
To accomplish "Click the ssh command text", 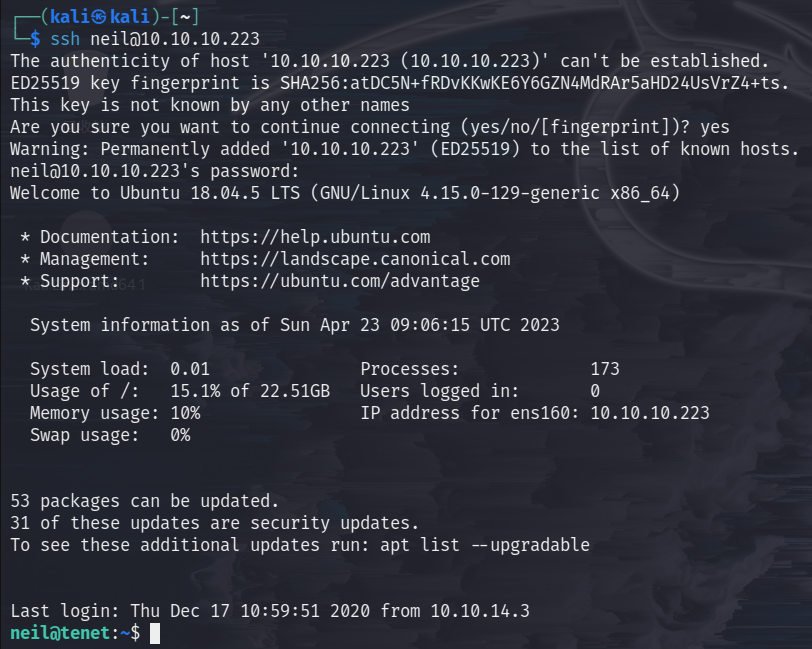I will coord(65,39).
